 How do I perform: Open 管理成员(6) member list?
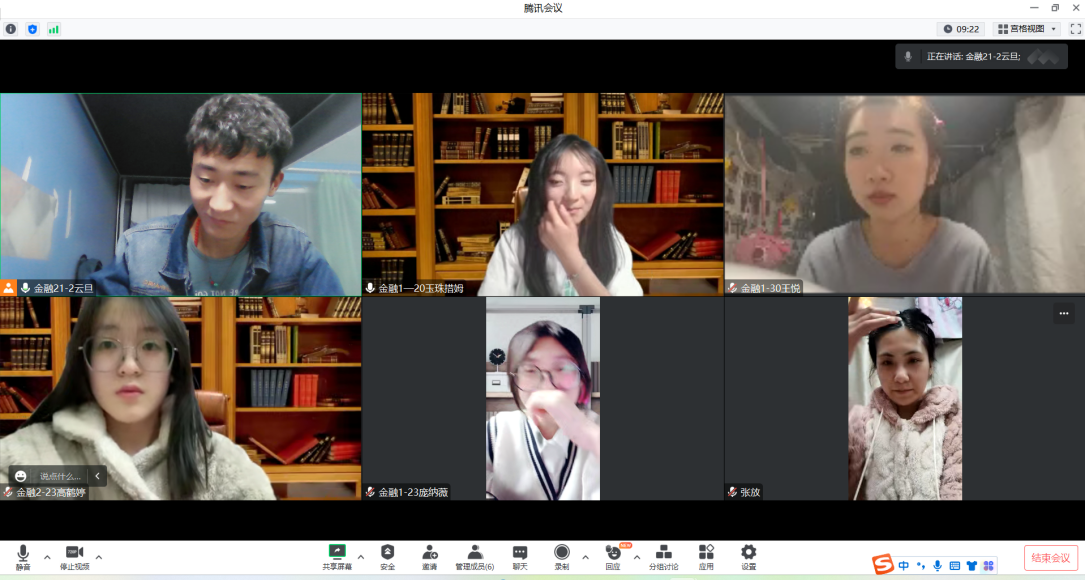click(475, 557)
